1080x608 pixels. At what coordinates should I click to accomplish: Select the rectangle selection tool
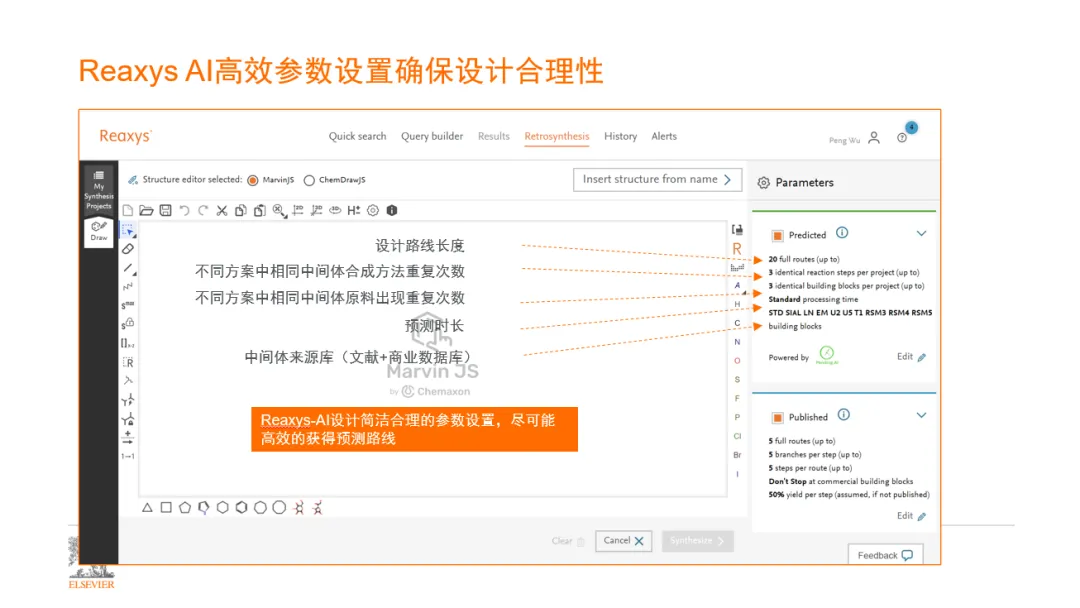coord(128,231)
